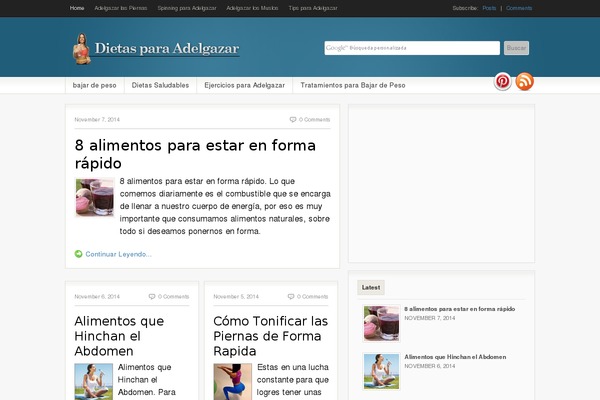Viewport: 600px width, 400px height.
Task: Click the November 6, 2014 post date
Action: [97, 296]
